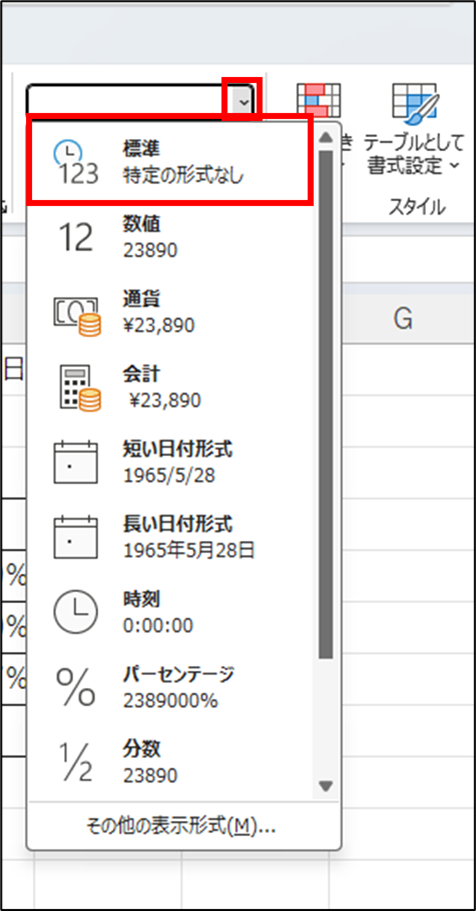This screenshot has height=911, width=476.
Task: Select the 標準 特定の形式なし entry
Action: click(x=170, y=162)
